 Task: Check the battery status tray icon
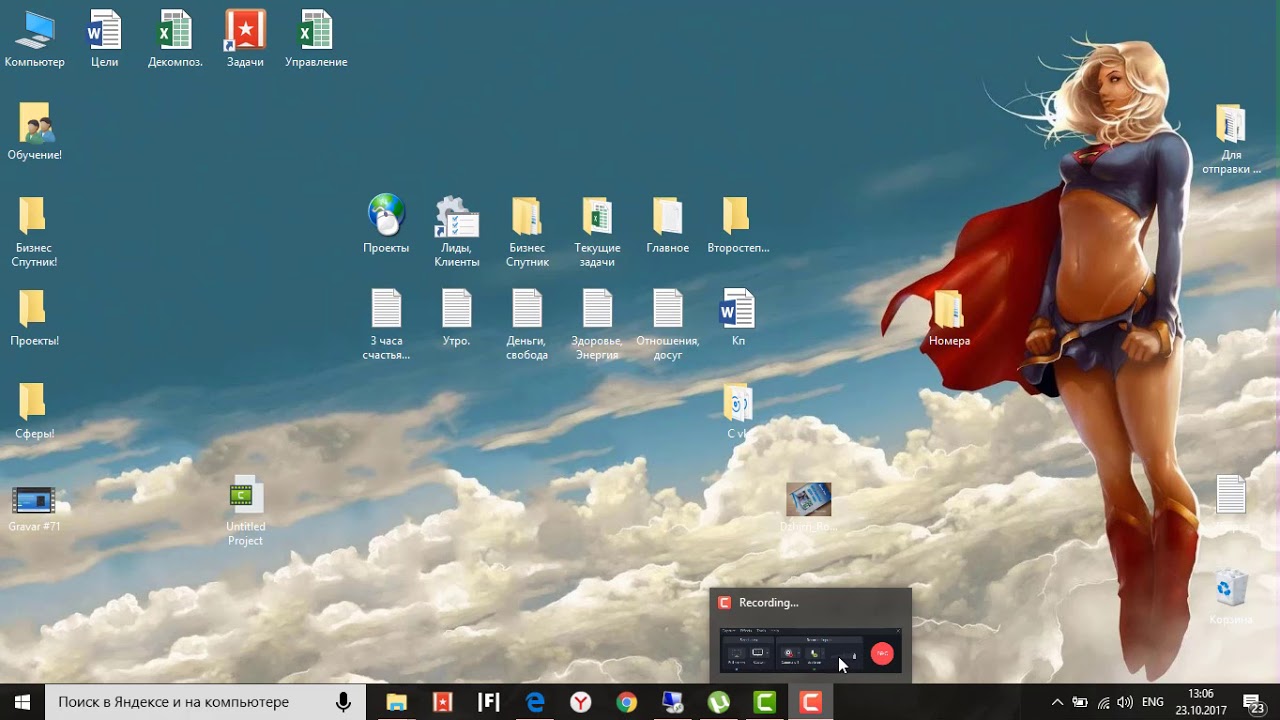coord(1080,702)
